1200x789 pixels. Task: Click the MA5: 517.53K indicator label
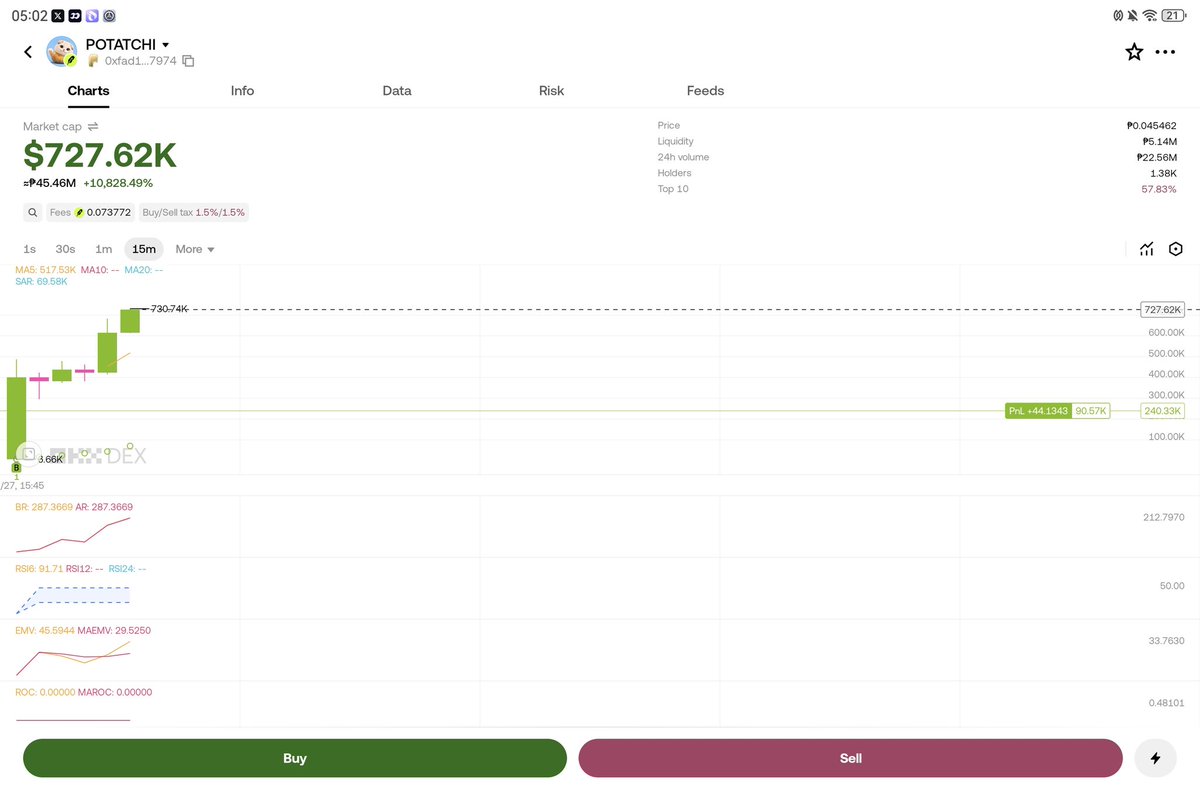[x=46, y=270]
